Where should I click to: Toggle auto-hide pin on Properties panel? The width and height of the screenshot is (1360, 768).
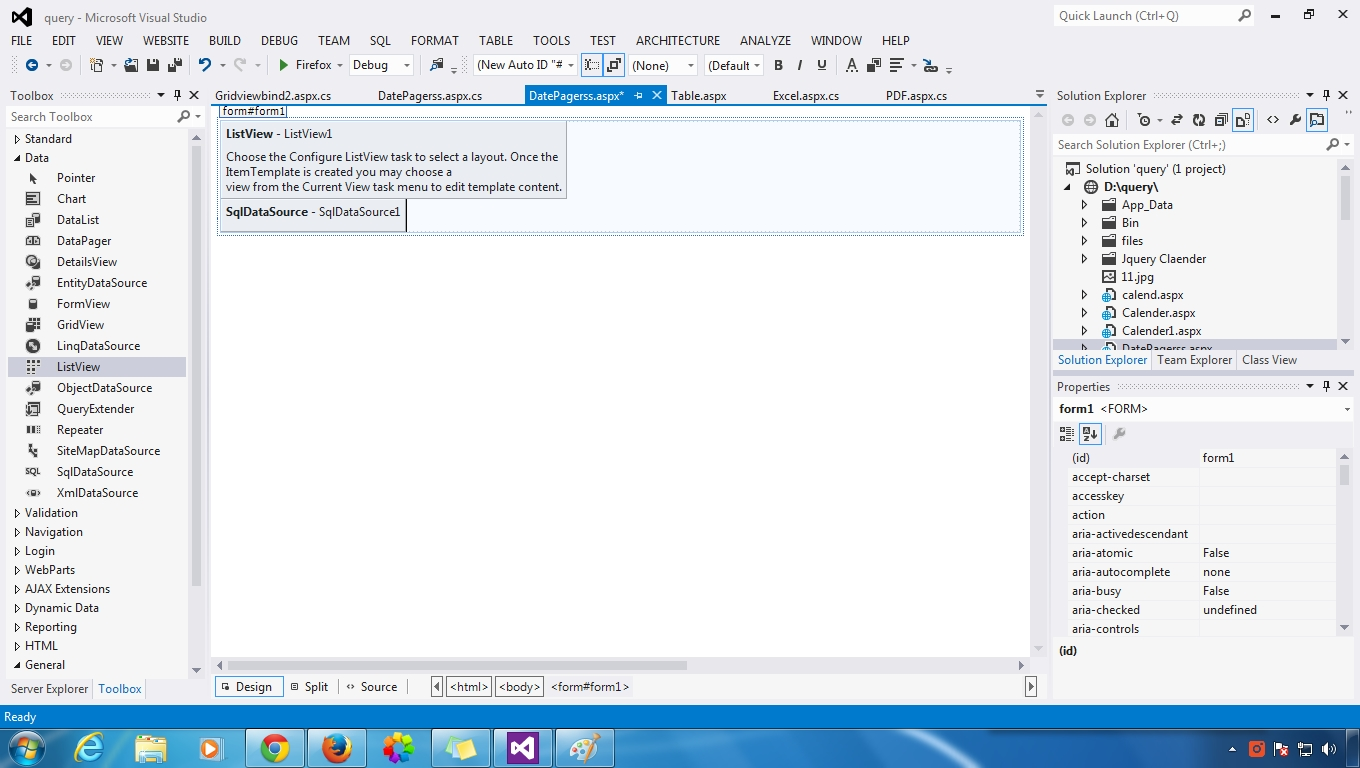pyautogui.click(x=1326, y=386)
